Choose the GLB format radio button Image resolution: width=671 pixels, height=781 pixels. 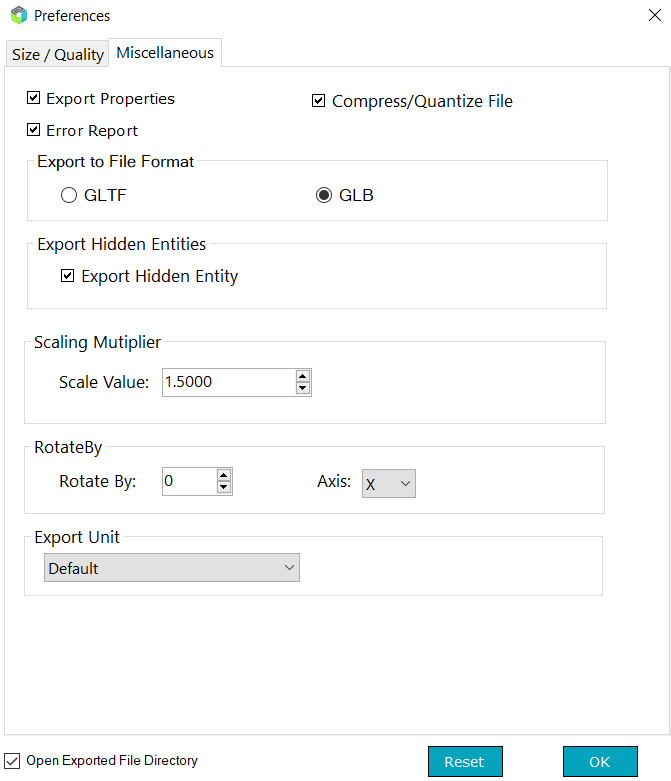coord(324,195)
